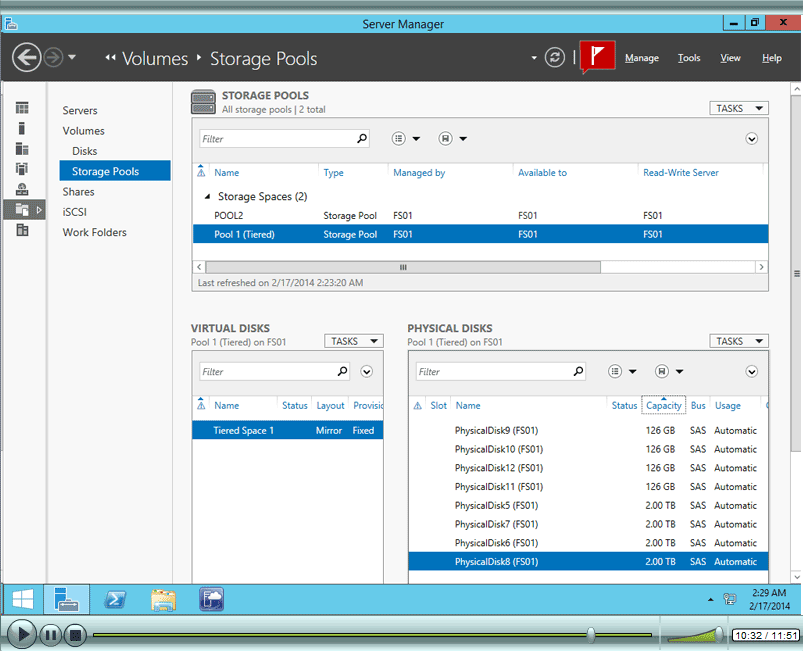Click the Physical Disks filter search icon
Image resolution: width=803 pixels, height=651 pixels.
(578, 371)
